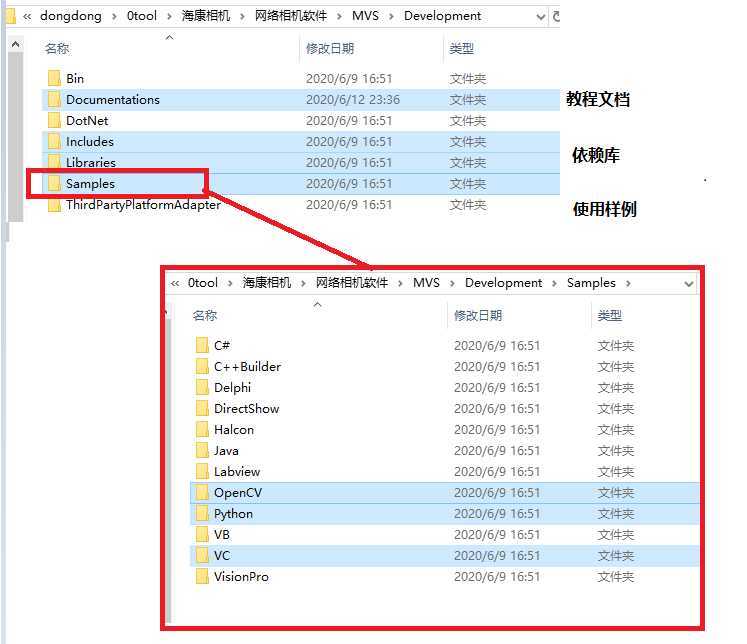
Task: Click the Samples window navigation scrollbar
Action: [x=168, y=469]
